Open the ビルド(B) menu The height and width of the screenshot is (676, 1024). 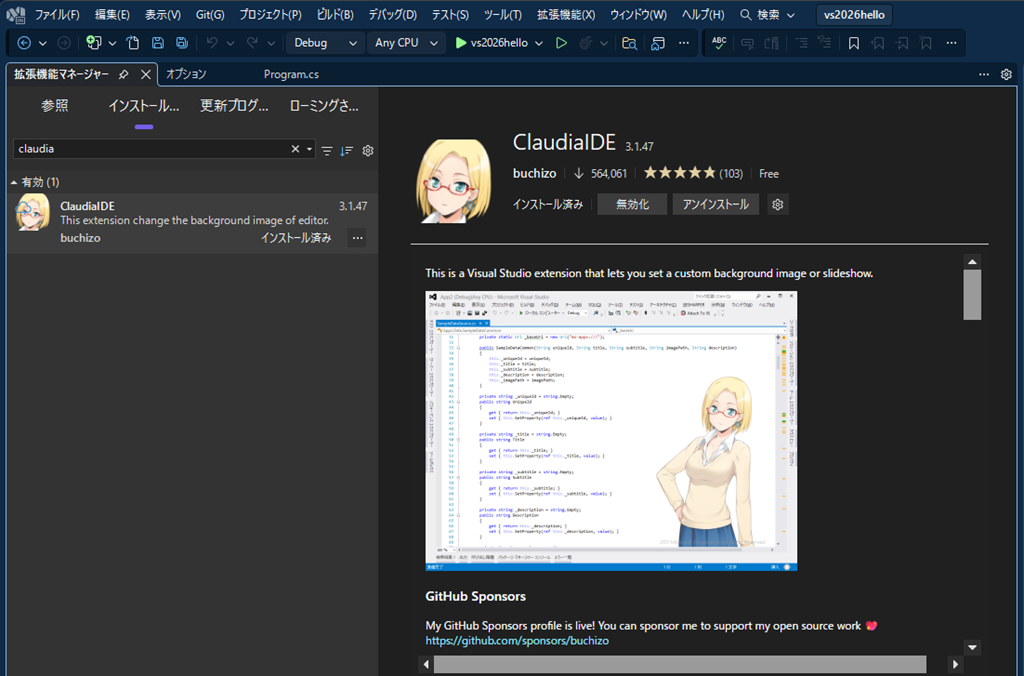click(x=333, y=15)
